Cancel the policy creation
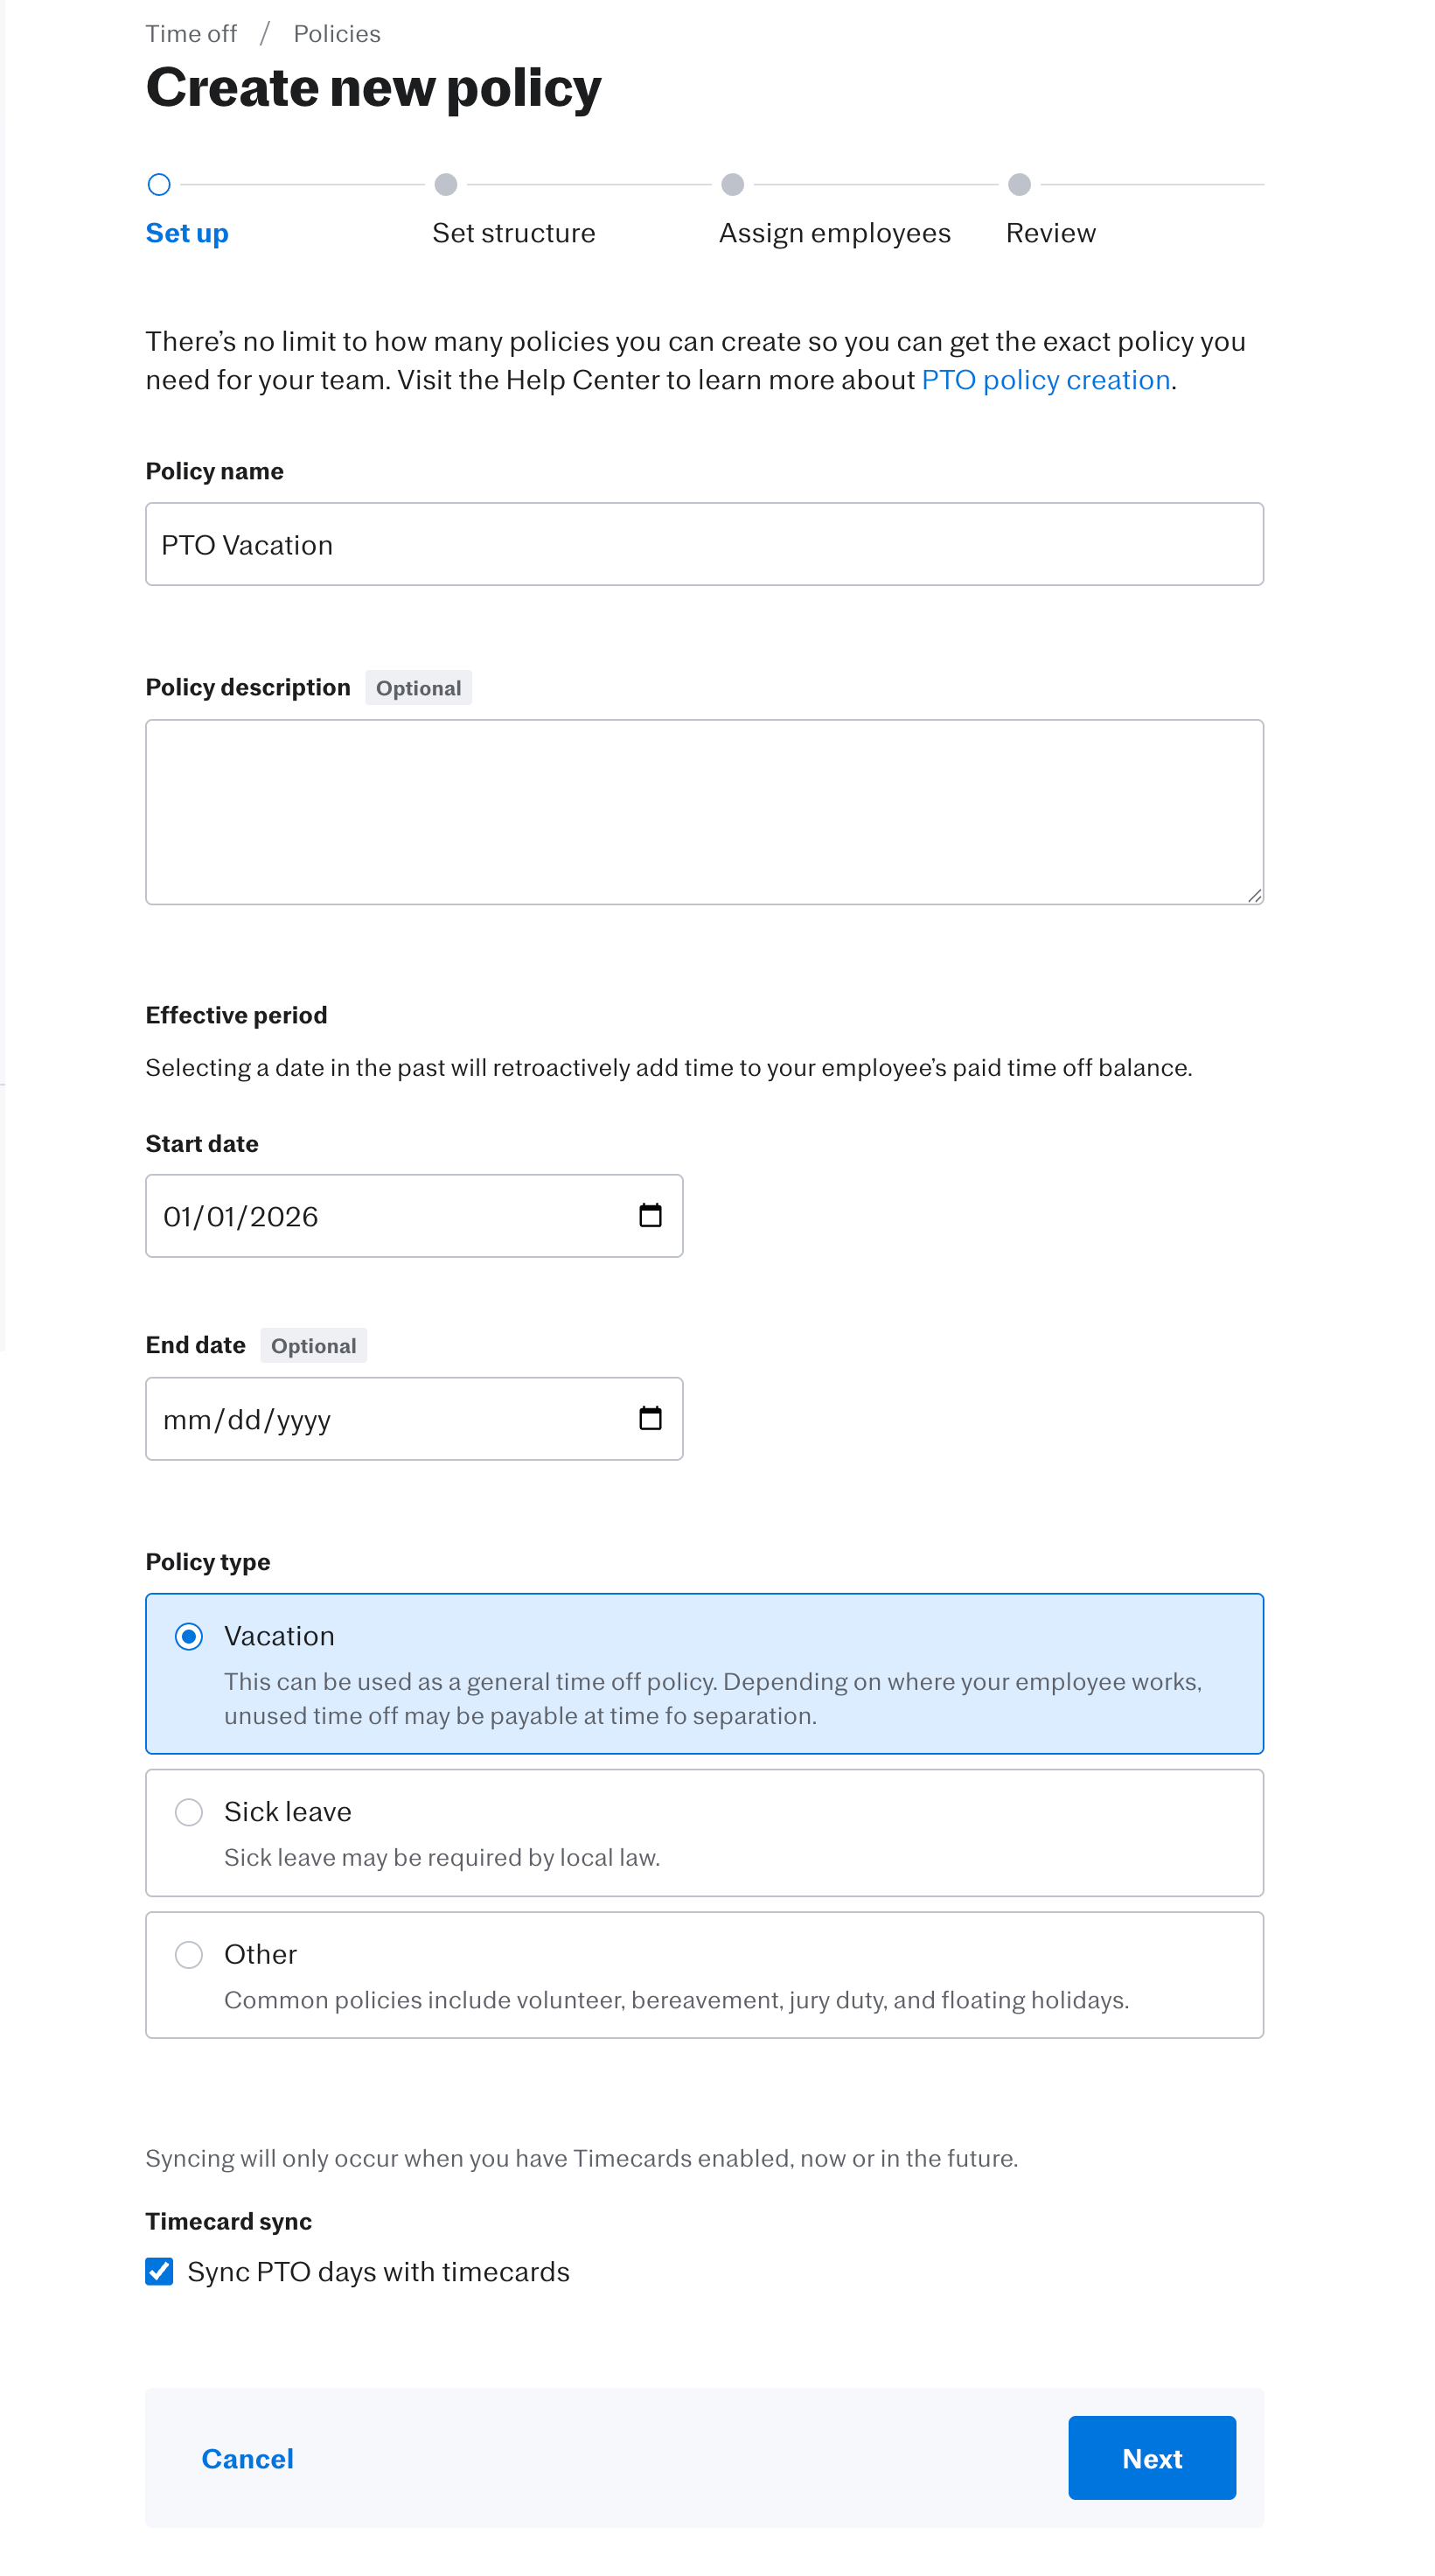 pos(247,2458)
